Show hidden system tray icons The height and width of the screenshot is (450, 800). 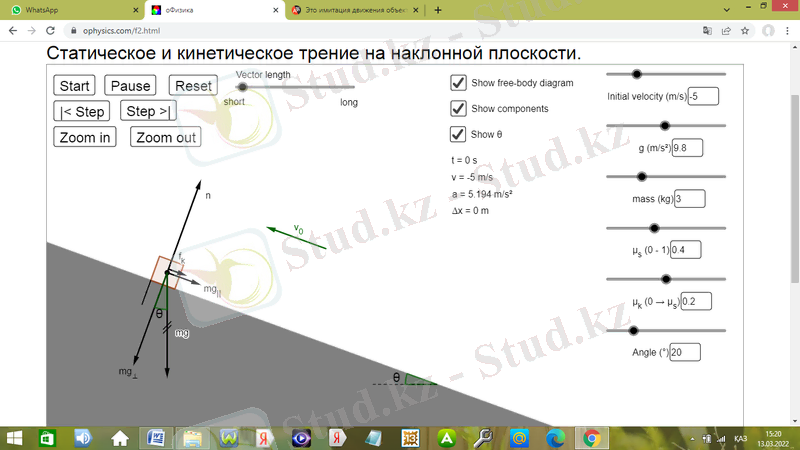pos(692,439)
